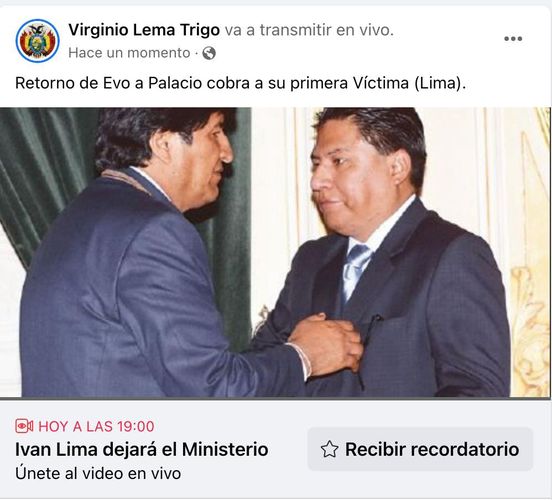
Task: Open Virginio Lema Trigo's profile name link
Action: pyautogui.click(x=144, y=30)
